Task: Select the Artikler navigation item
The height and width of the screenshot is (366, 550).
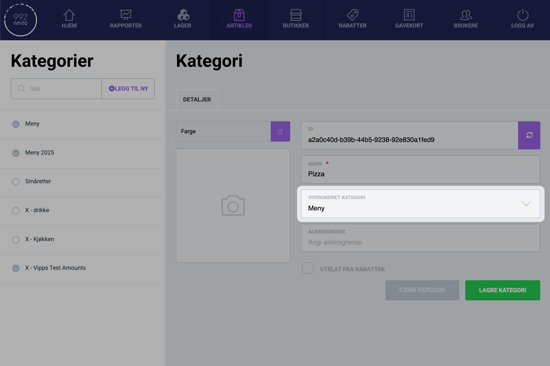Action: [x=239, y=19]
